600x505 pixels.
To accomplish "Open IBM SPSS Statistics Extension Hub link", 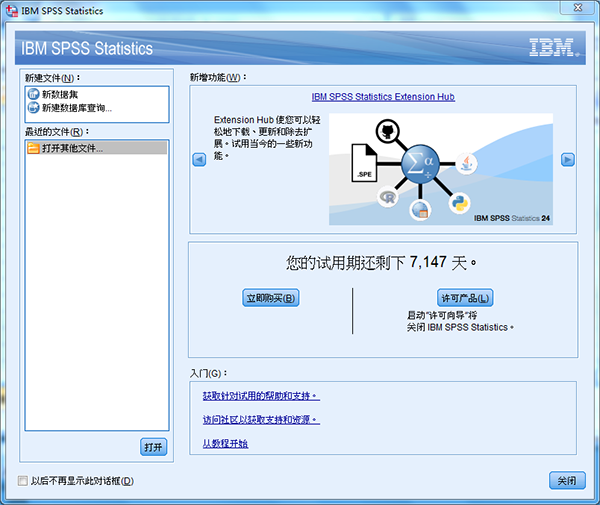I will [383, 97].
